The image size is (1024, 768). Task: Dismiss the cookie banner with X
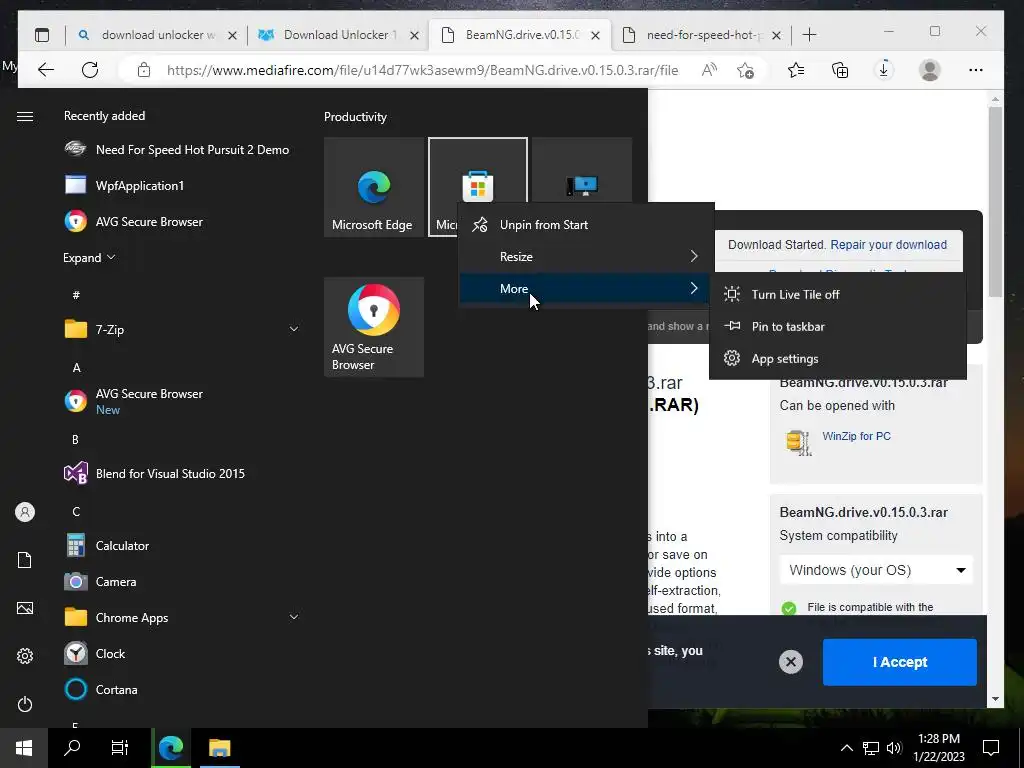[790, 662]
